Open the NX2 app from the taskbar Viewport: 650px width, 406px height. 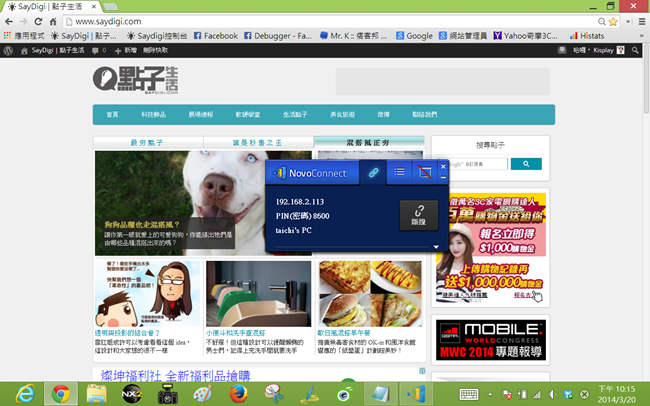pyautogui.click(x=132, y=394)
